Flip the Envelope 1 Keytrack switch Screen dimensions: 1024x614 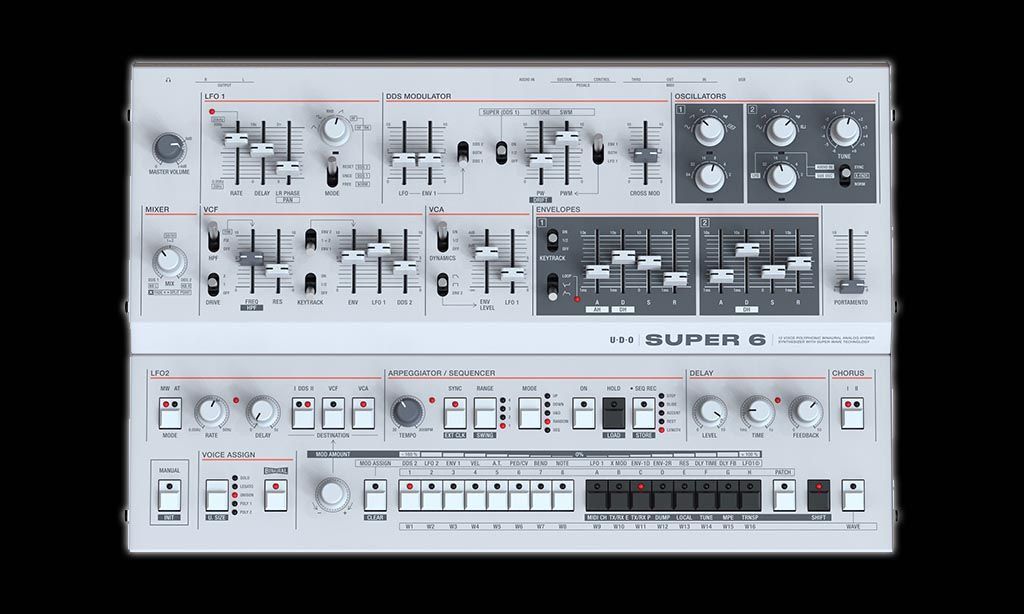tap(552, 240)
